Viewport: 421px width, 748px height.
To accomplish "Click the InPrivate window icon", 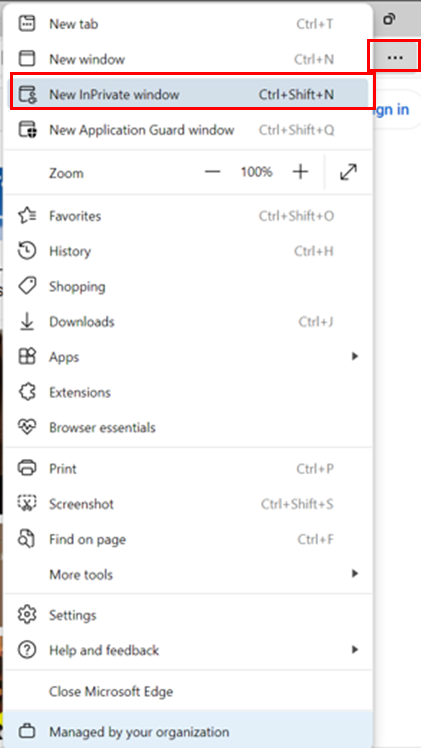I will pyautogui.click(x=27, y=94).
